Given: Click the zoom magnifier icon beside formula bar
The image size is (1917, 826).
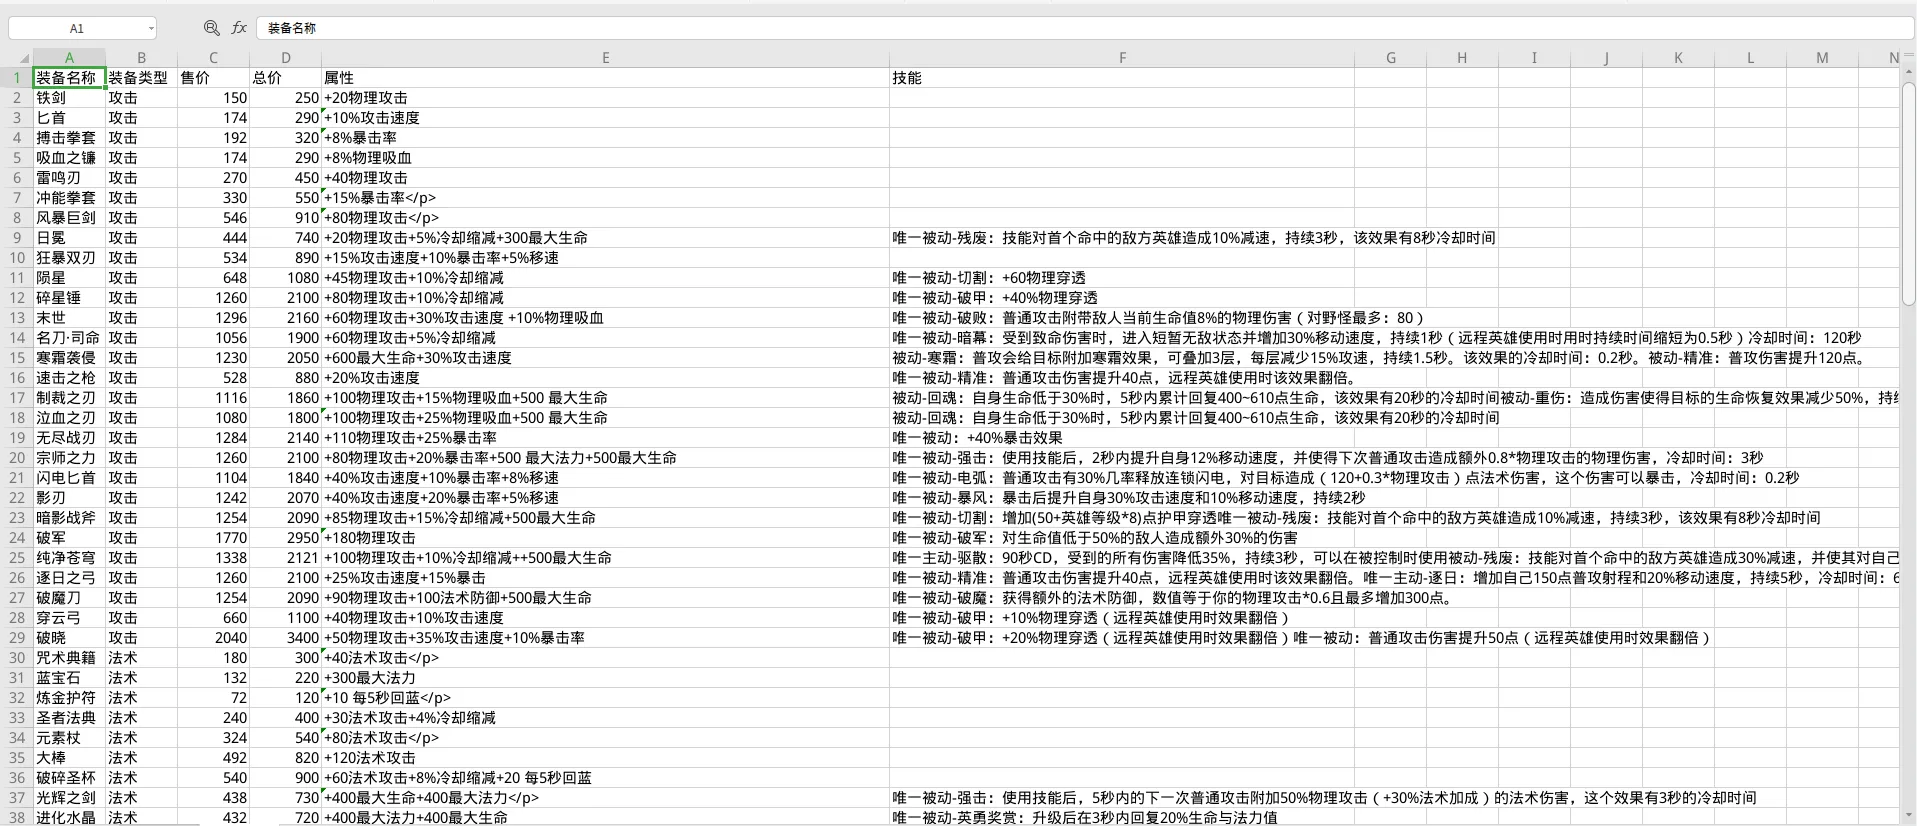Looking at the screenshot, I should point(211,28).
